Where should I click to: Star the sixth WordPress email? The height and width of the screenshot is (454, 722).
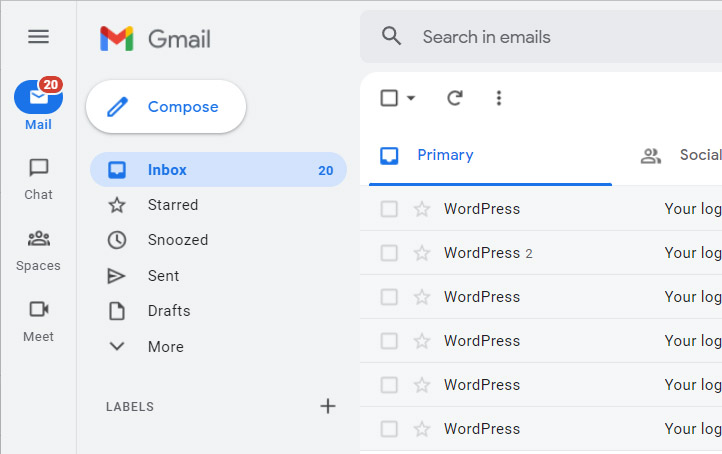click(x=422, y=429)
